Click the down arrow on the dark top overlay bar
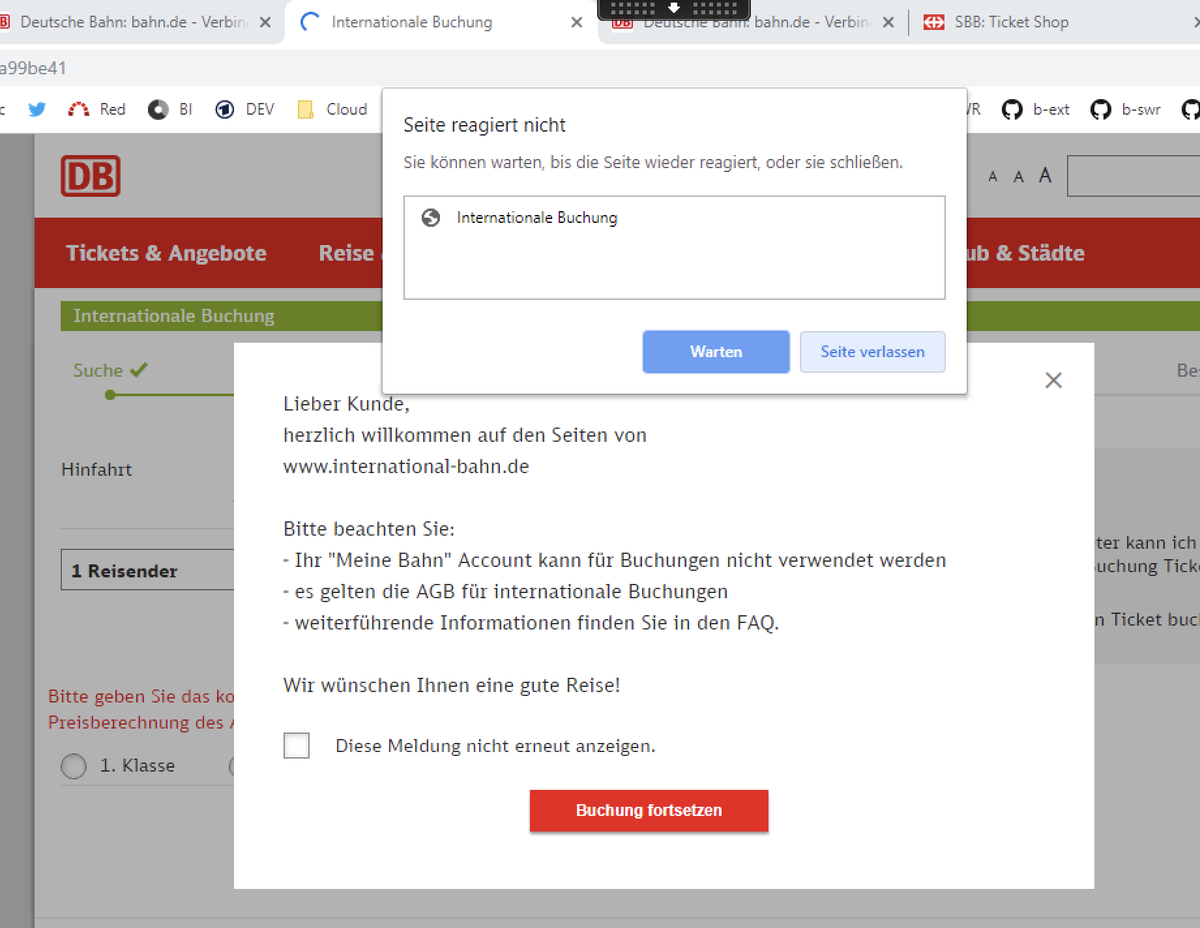This screenshot has height=928, width=1200. click(x=674, y=7)
